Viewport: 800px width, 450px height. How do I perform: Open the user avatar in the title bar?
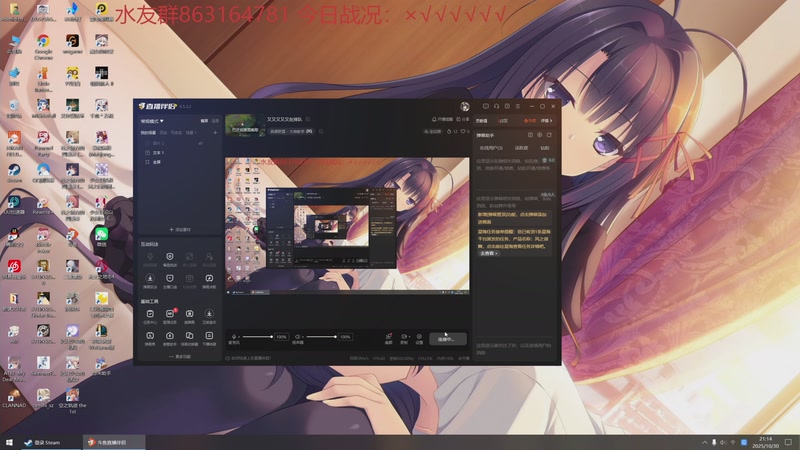[x=465, y=106]
